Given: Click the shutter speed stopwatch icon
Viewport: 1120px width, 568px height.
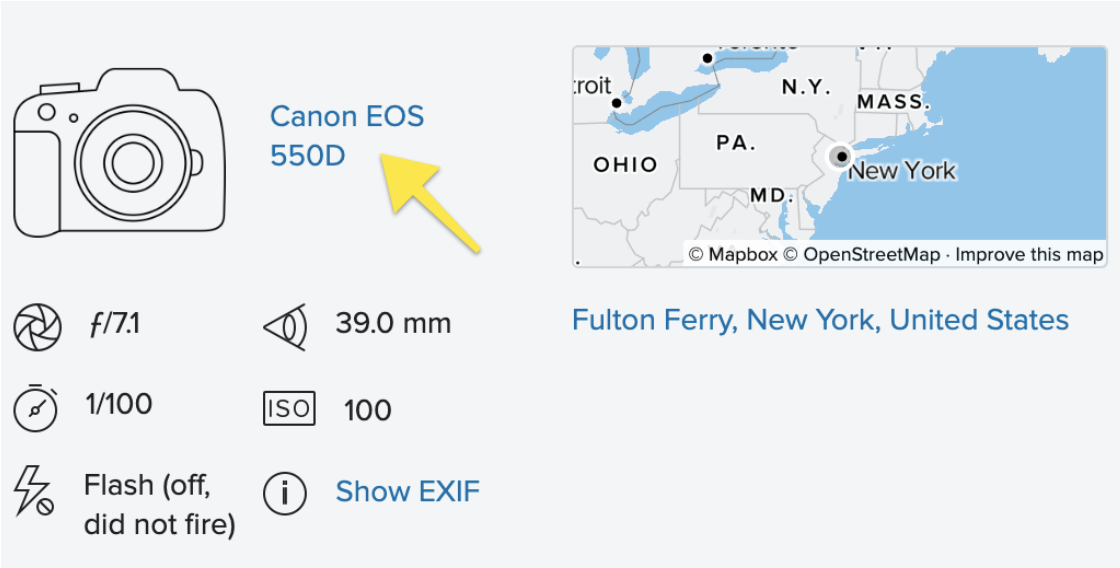Looking at the screenshot, I should [35, 407].
